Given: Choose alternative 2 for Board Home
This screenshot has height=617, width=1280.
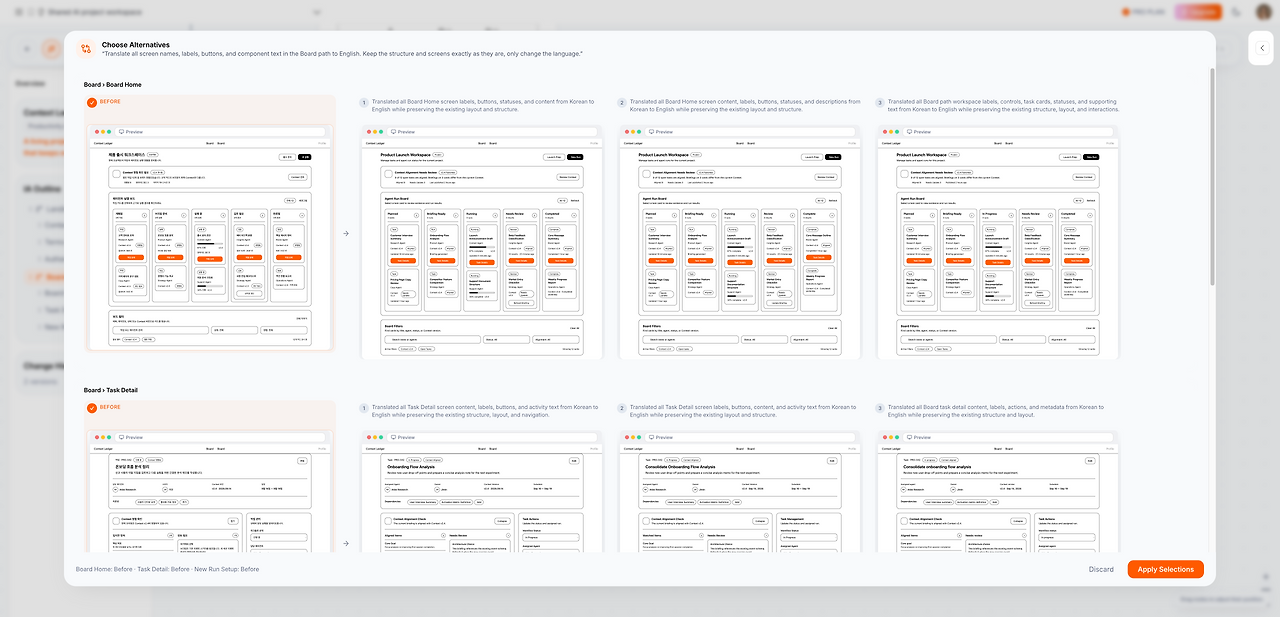Looking at the screenshot, I should 622,103.
